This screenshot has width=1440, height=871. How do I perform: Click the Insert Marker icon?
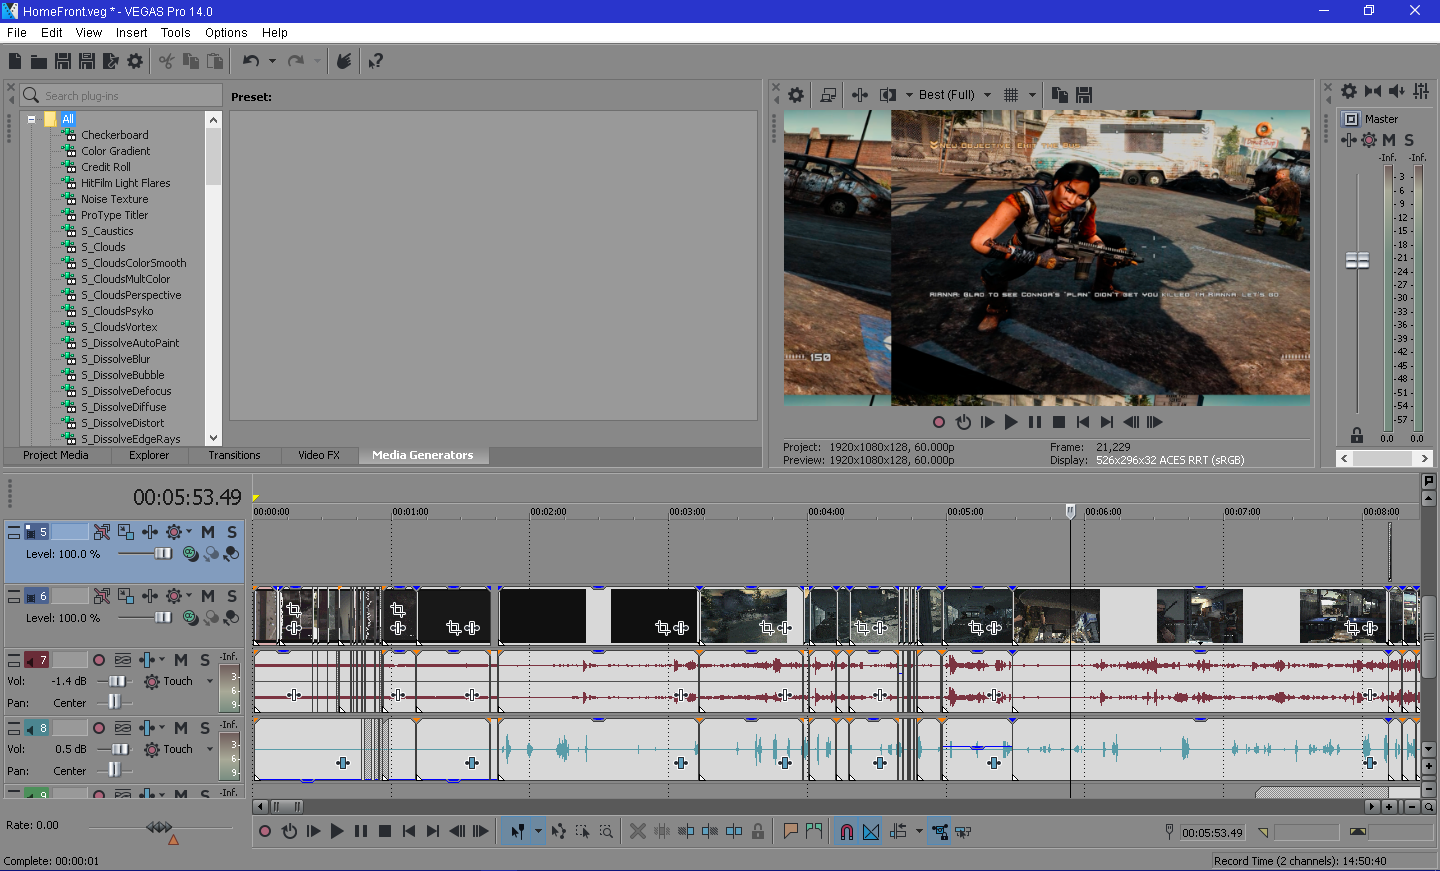790,831
